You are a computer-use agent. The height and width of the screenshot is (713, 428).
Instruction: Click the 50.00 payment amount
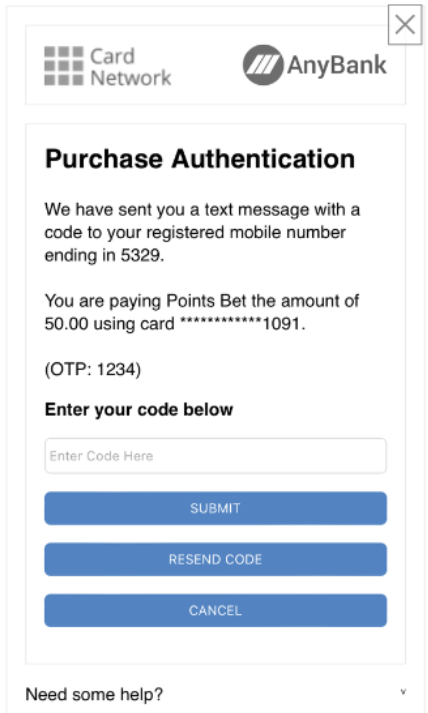click(66, 324)
